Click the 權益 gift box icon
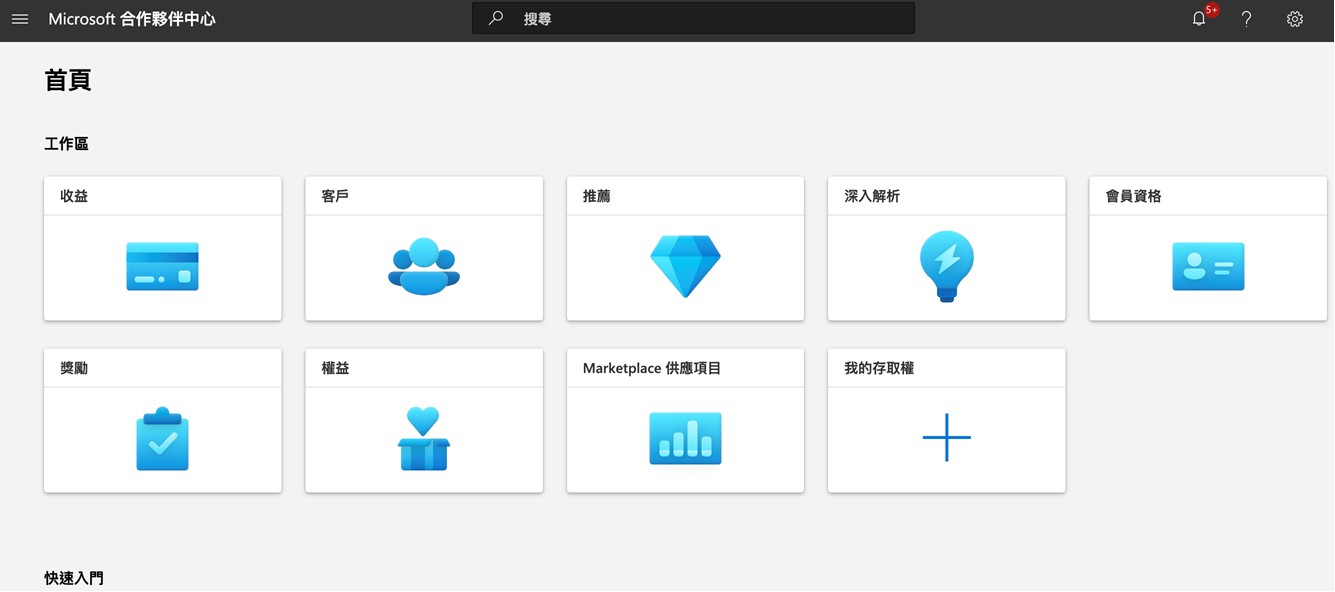 [x=424, y=439]
